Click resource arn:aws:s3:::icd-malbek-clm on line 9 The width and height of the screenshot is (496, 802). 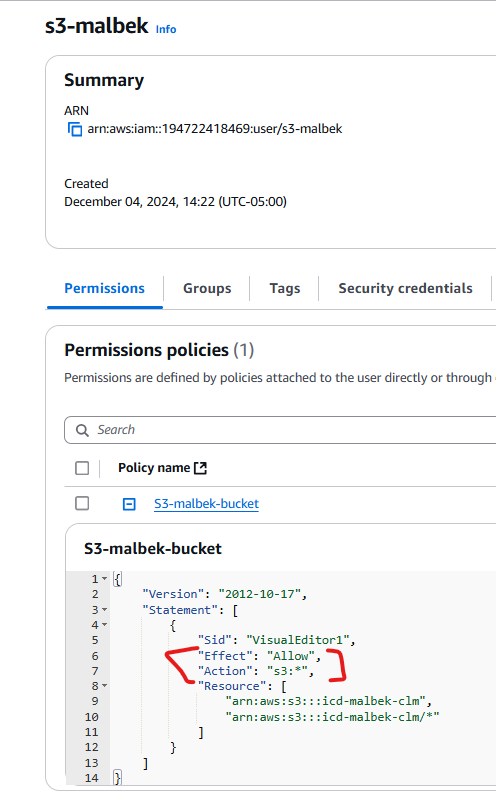329,701
